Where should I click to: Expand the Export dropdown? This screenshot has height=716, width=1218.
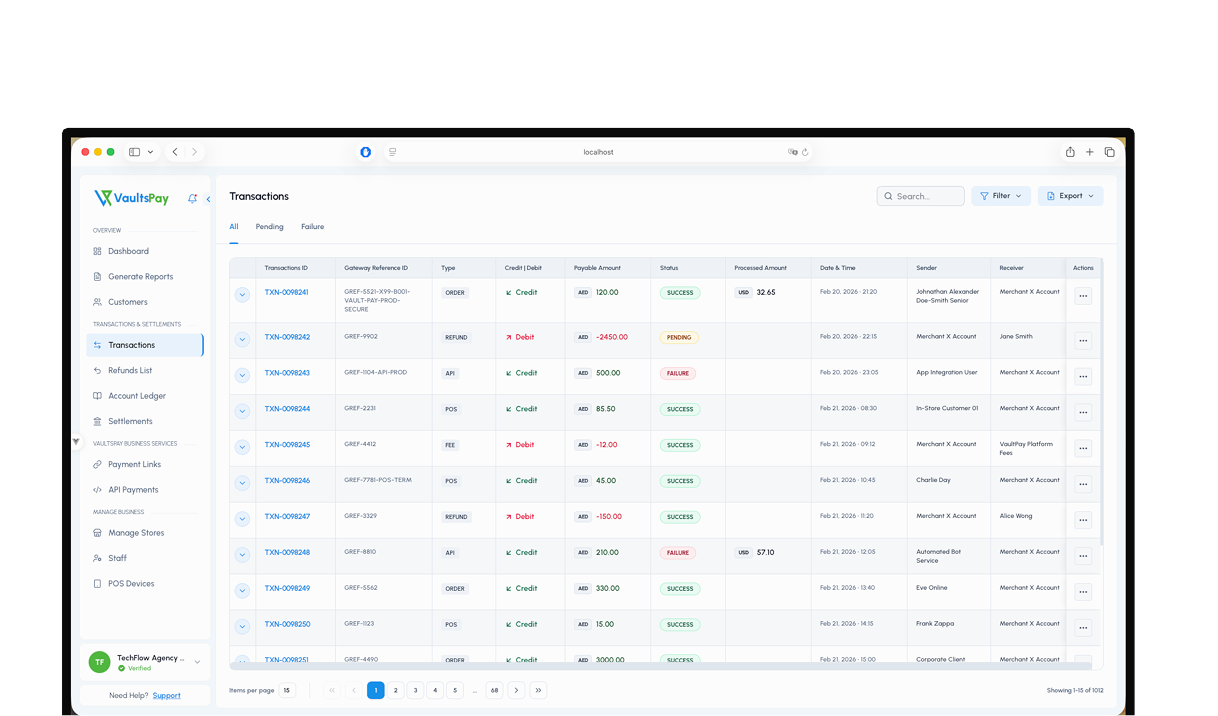(x=1070, y=195)
